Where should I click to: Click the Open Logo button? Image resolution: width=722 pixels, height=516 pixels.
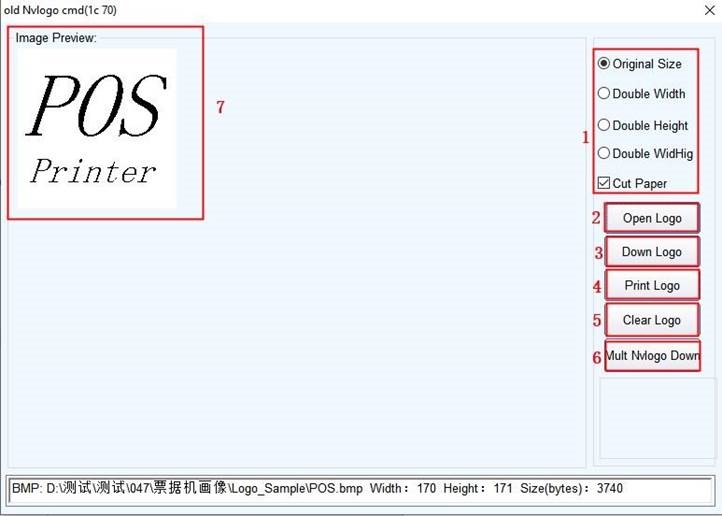(652, 218)
